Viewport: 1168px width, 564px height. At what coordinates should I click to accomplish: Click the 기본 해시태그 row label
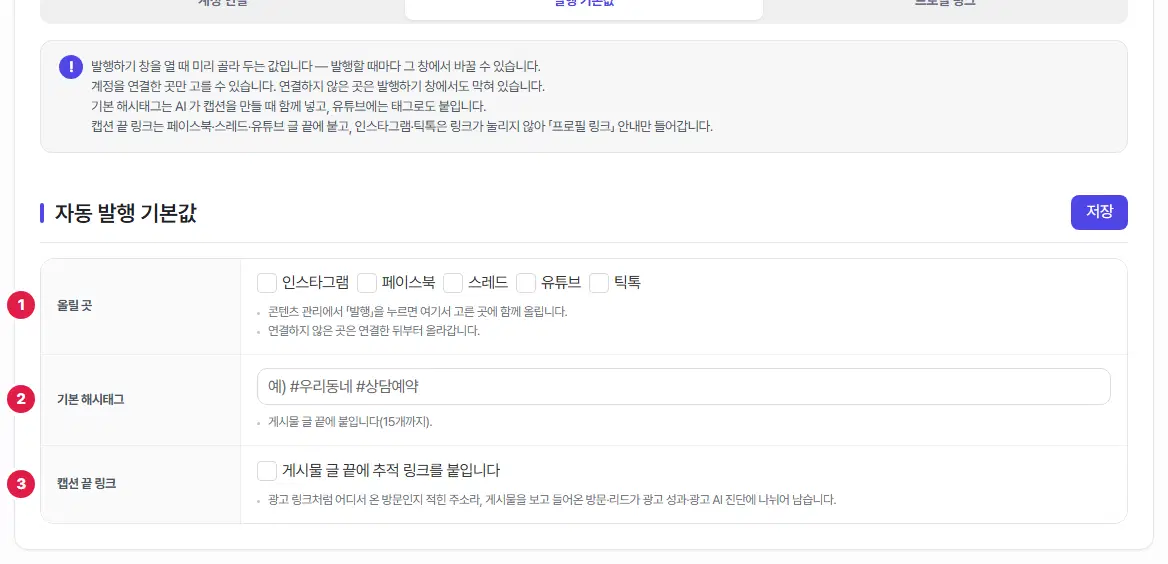[x=91, y=399]
